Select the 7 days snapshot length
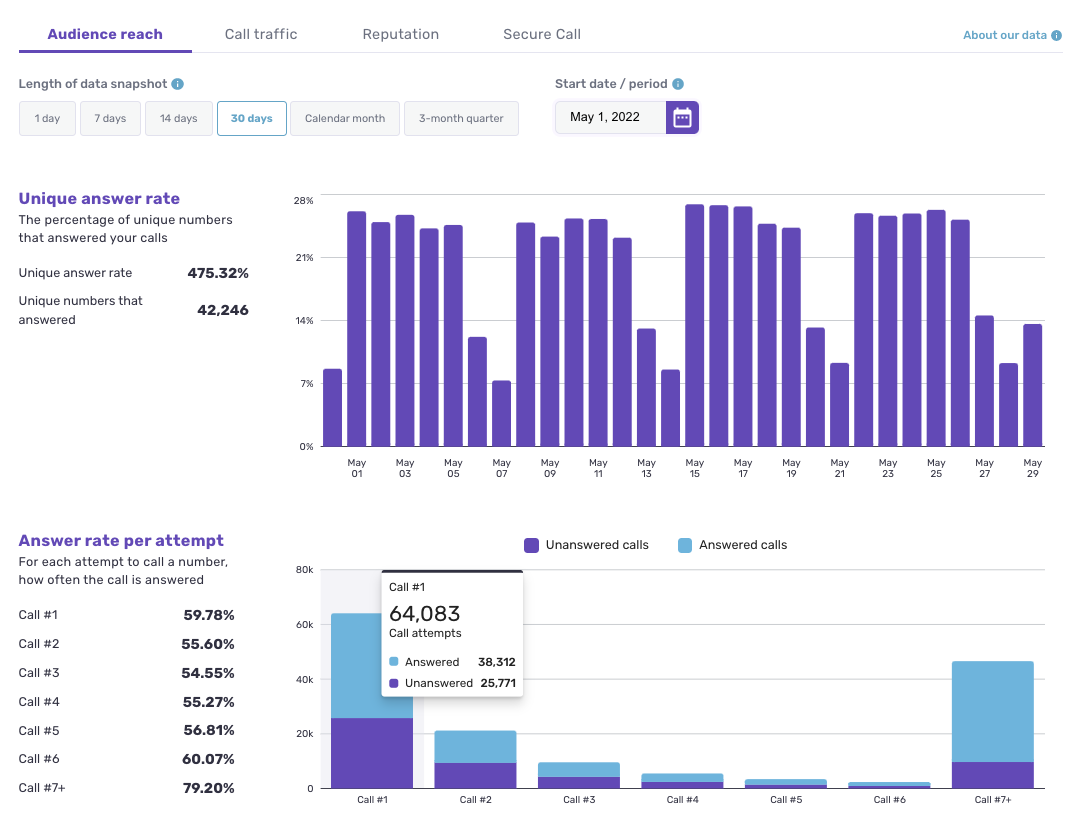1090x825 pixels. click(x=110, y=118)
